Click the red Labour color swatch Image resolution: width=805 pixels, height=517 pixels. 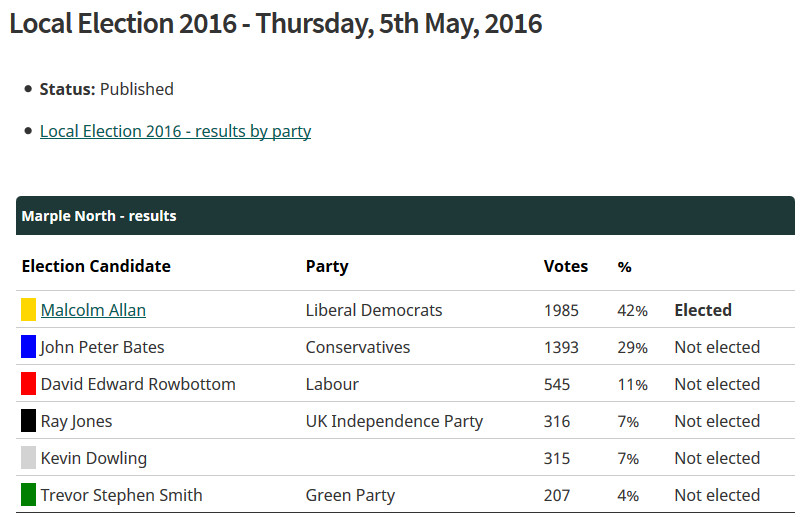pos(28,384)
